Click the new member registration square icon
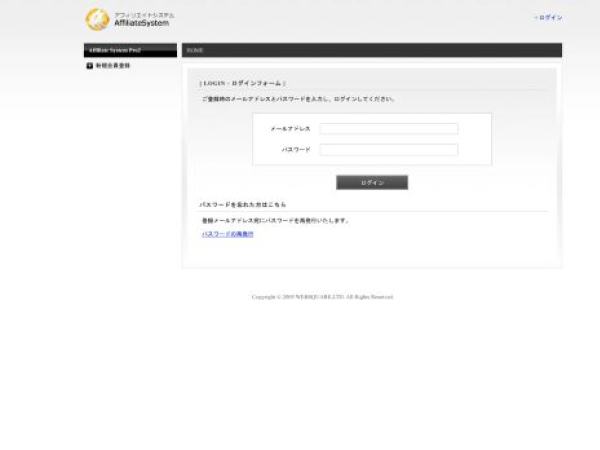This screenshot has width=600, height=450. click(x=90, y=66)
